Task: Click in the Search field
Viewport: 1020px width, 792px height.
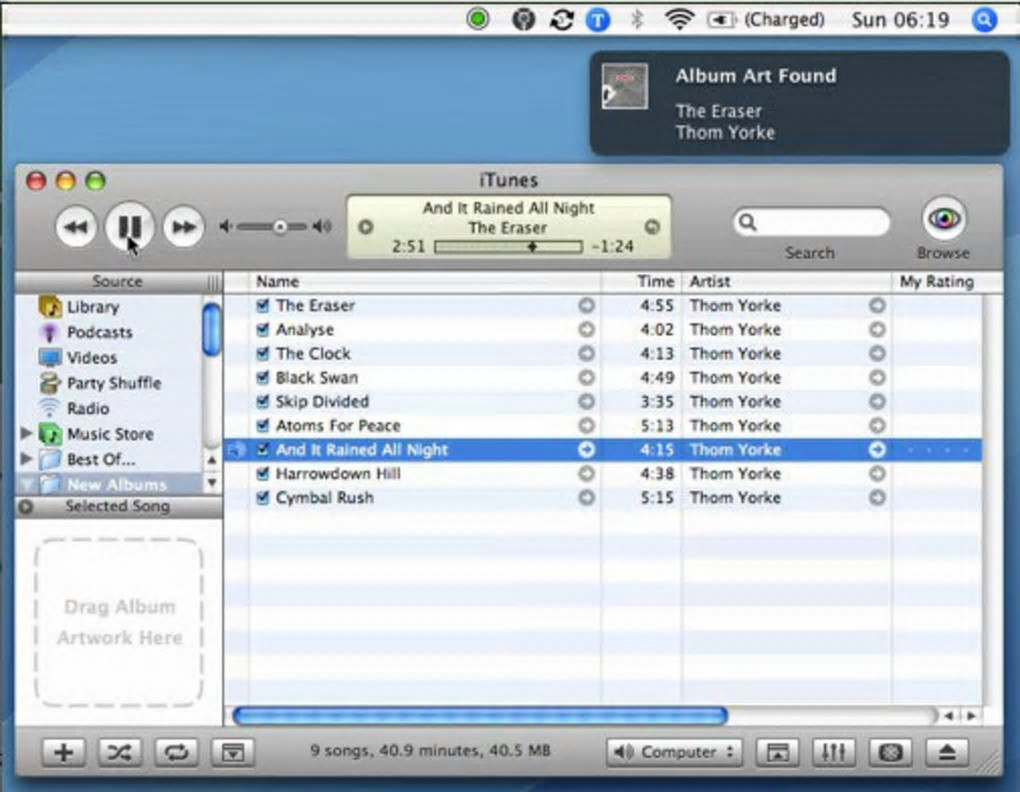Action: 812,223
